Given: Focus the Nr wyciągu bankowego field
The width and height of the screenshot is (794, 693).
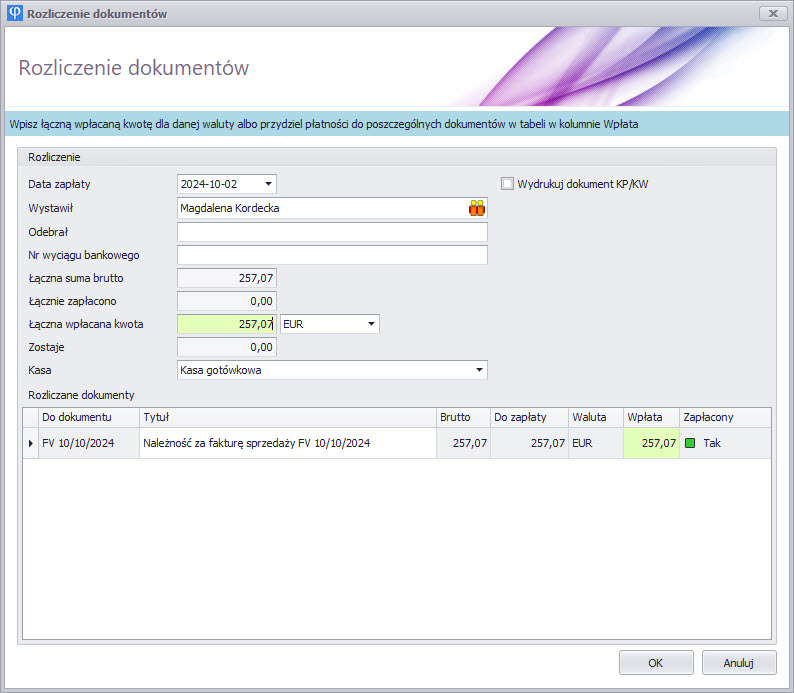Looking at the screenshot, I should click(x=332, y=255).
